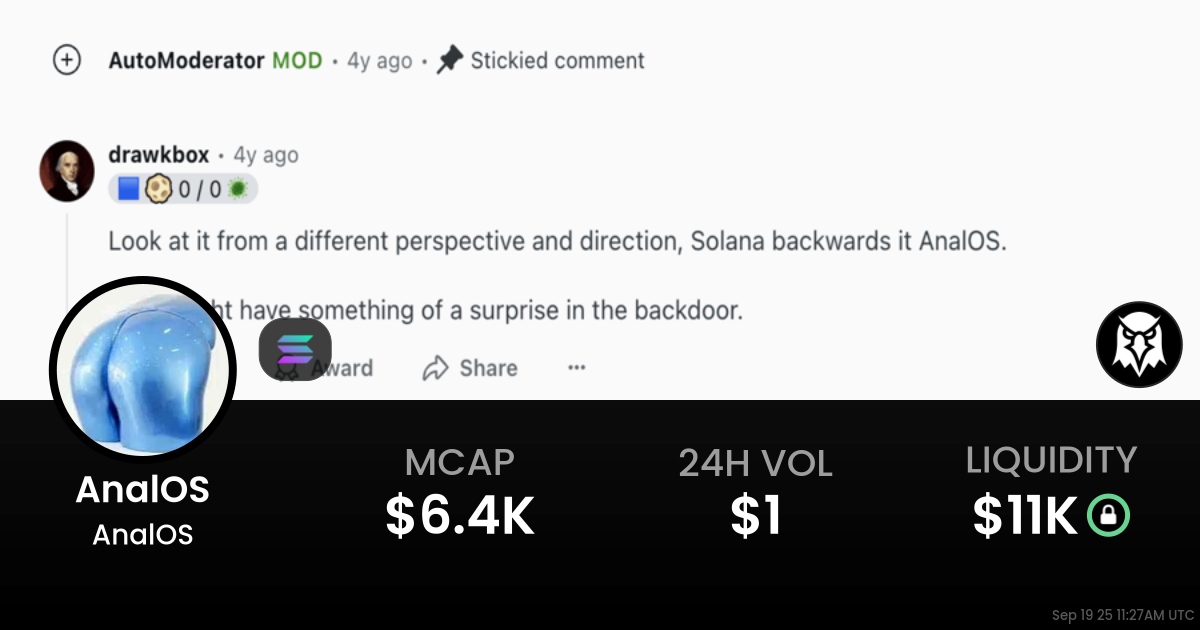The image size is (1200, 630).
Task: Click the green spiky flair icon
Action: click(238, 187)
